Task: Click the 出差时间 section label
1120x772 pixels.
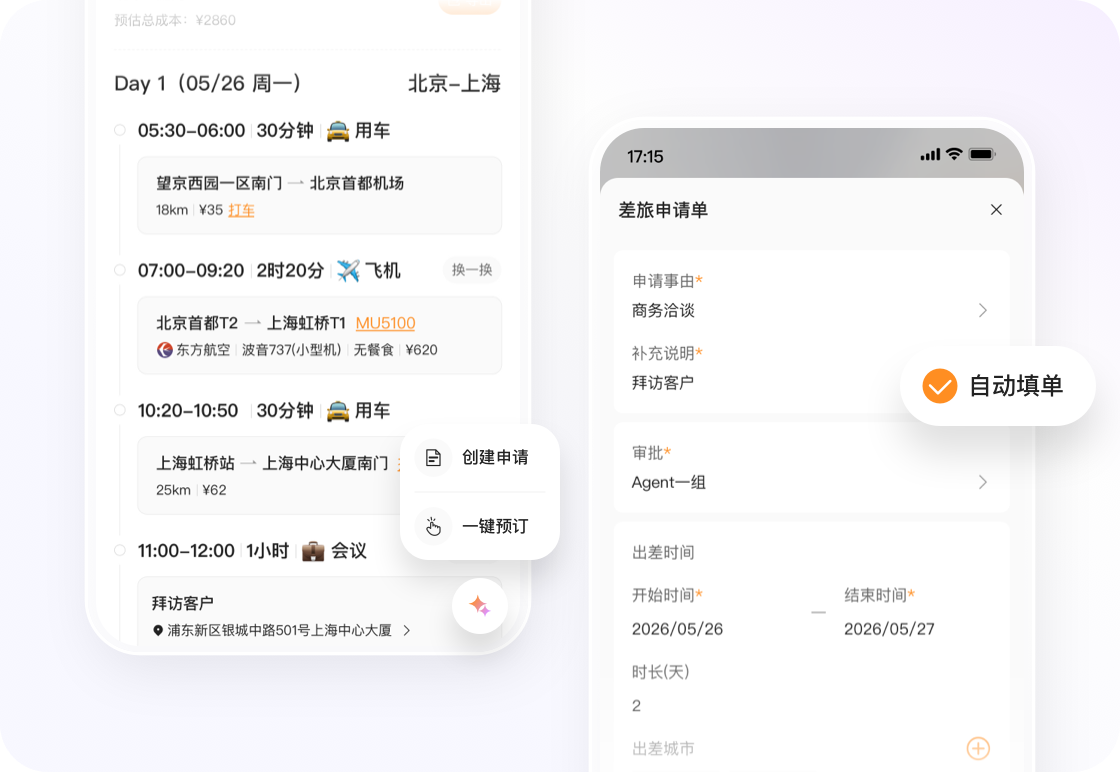Action: coord(663,553)
